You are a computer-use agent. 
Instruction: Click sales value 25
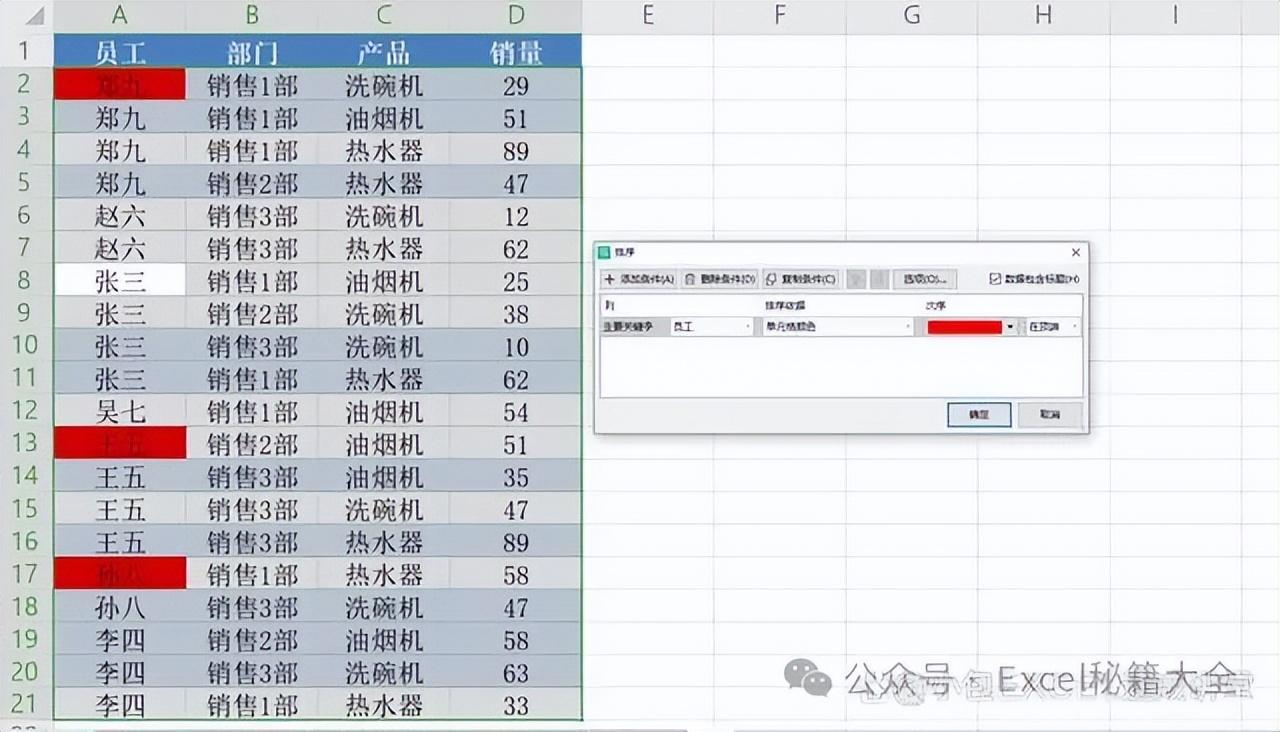(516, 280)
